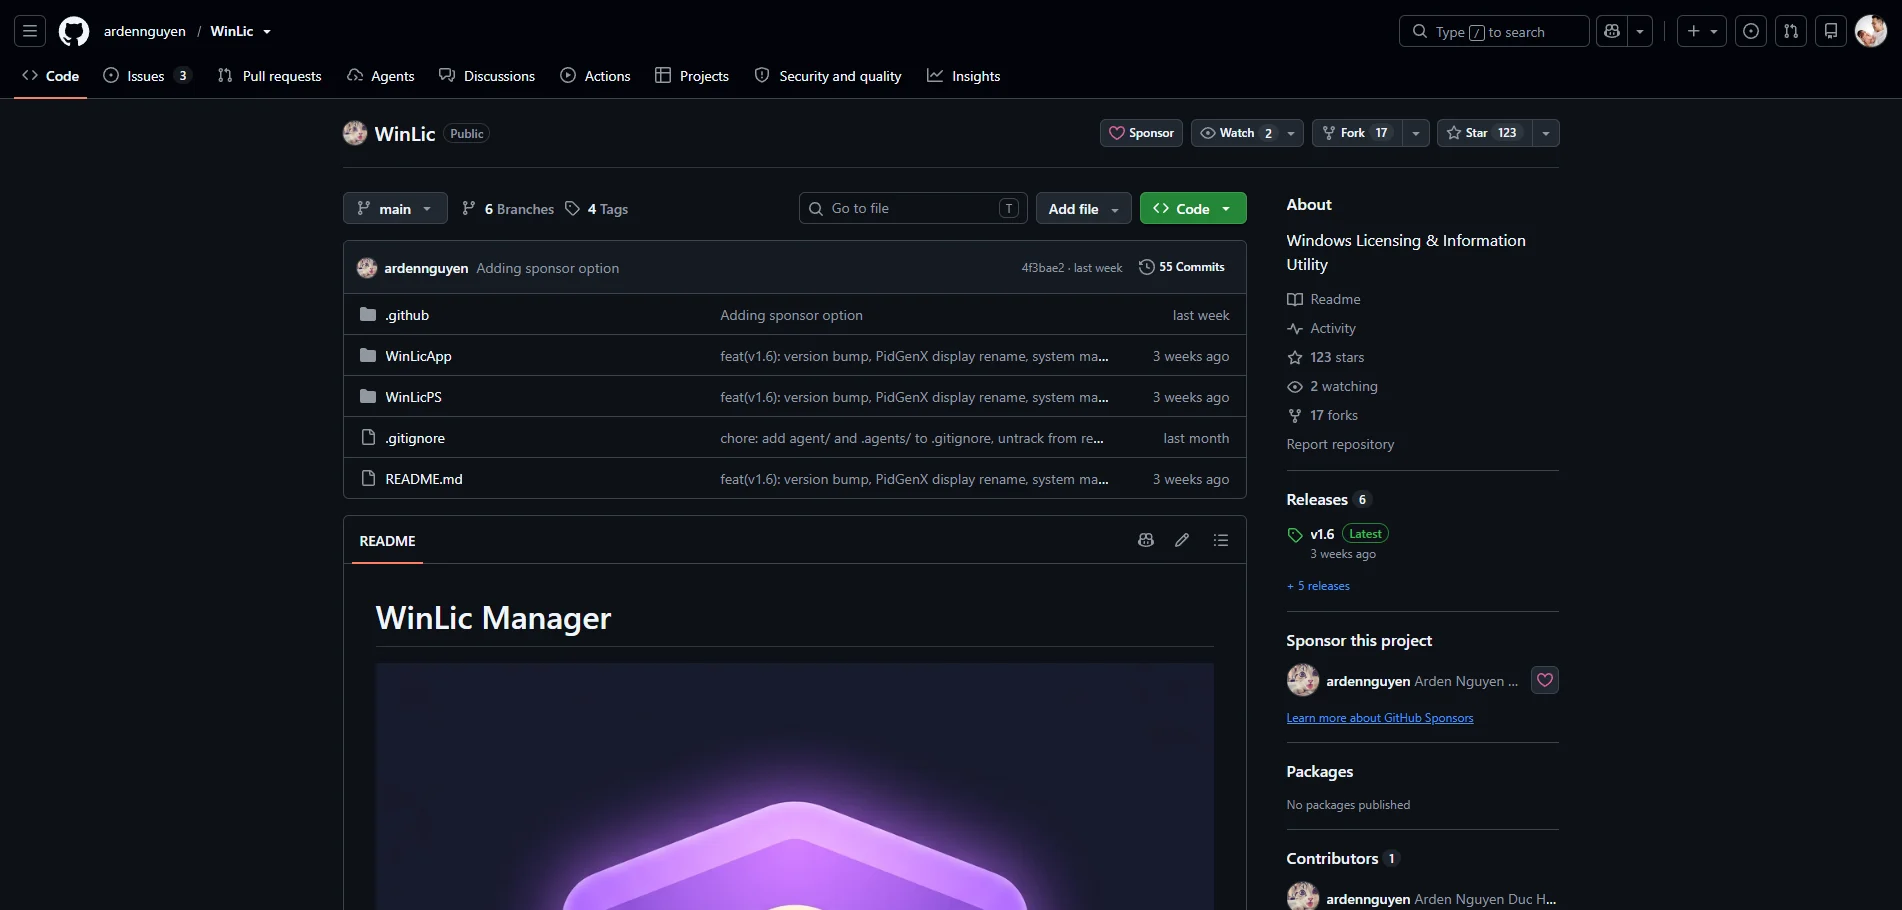Expand the green Code dropdown
The height and width of the screenshot is (910, 1902).
tap(1193, 208)
